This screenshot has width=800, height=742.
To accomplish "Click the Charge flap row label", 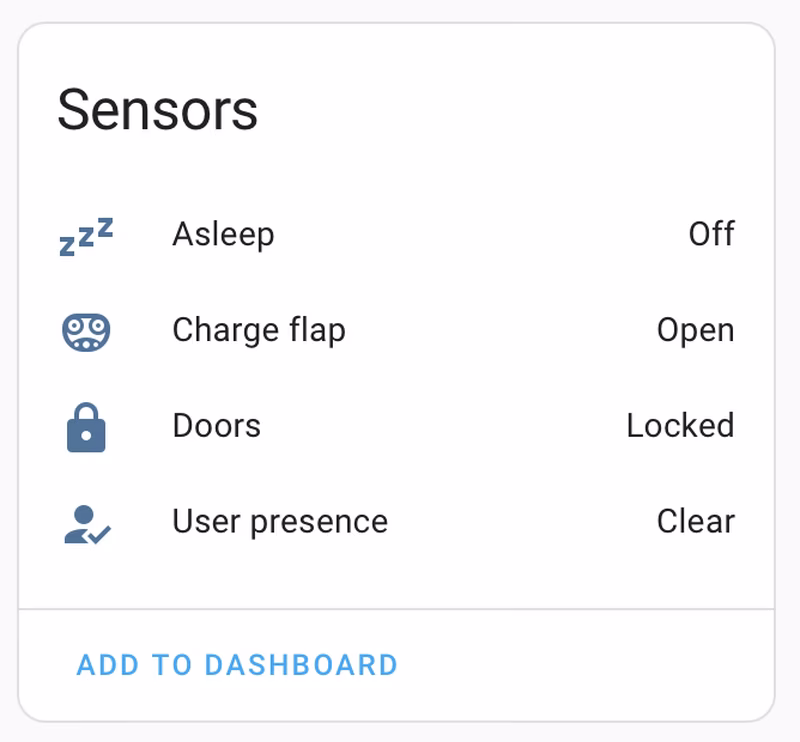I will click(x=260, y=329).
